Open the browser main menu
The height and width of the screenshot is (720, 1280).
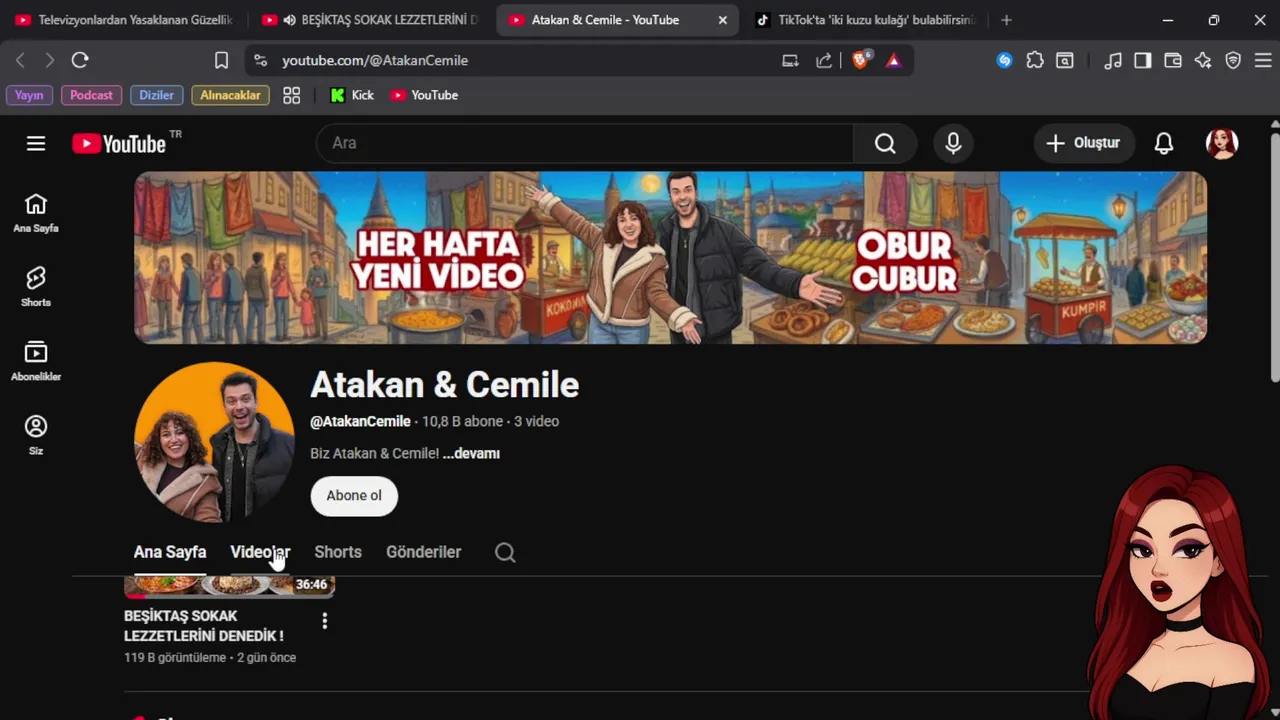point(1262,60)
